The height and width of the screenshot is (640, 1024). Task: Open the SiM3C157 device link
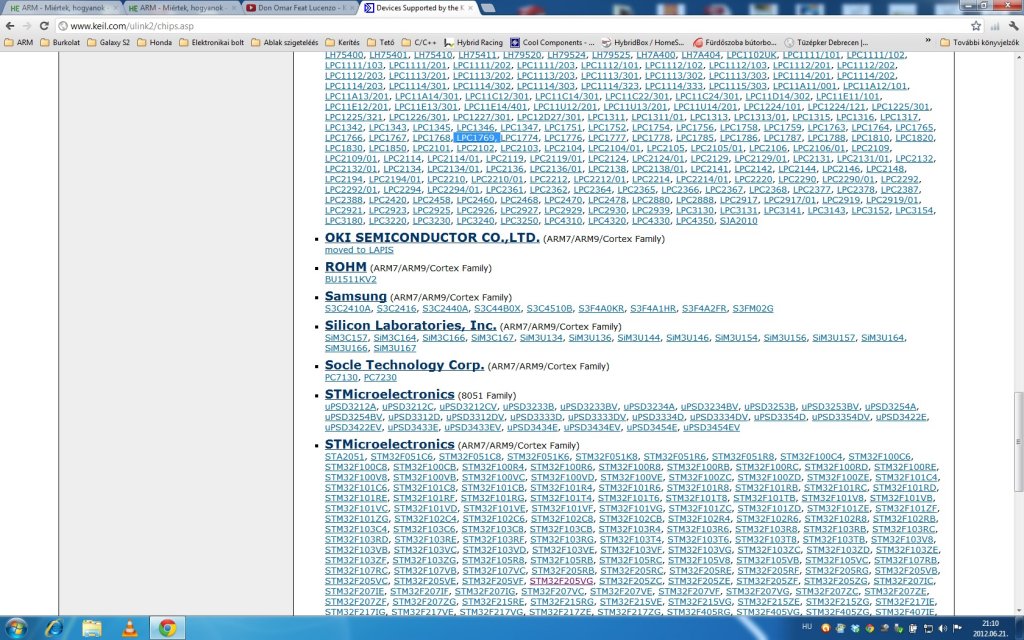[x=346, y=338]
